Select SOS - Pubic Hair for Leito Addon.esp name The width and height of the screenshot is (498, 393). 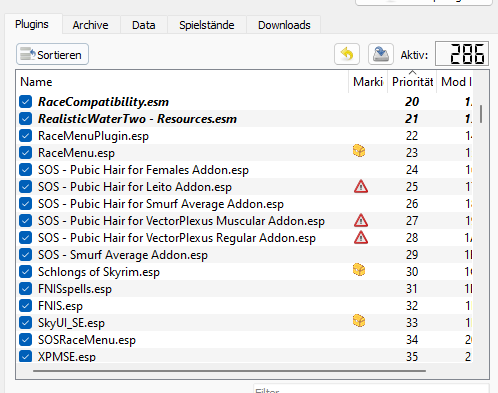tap(135, 187)
